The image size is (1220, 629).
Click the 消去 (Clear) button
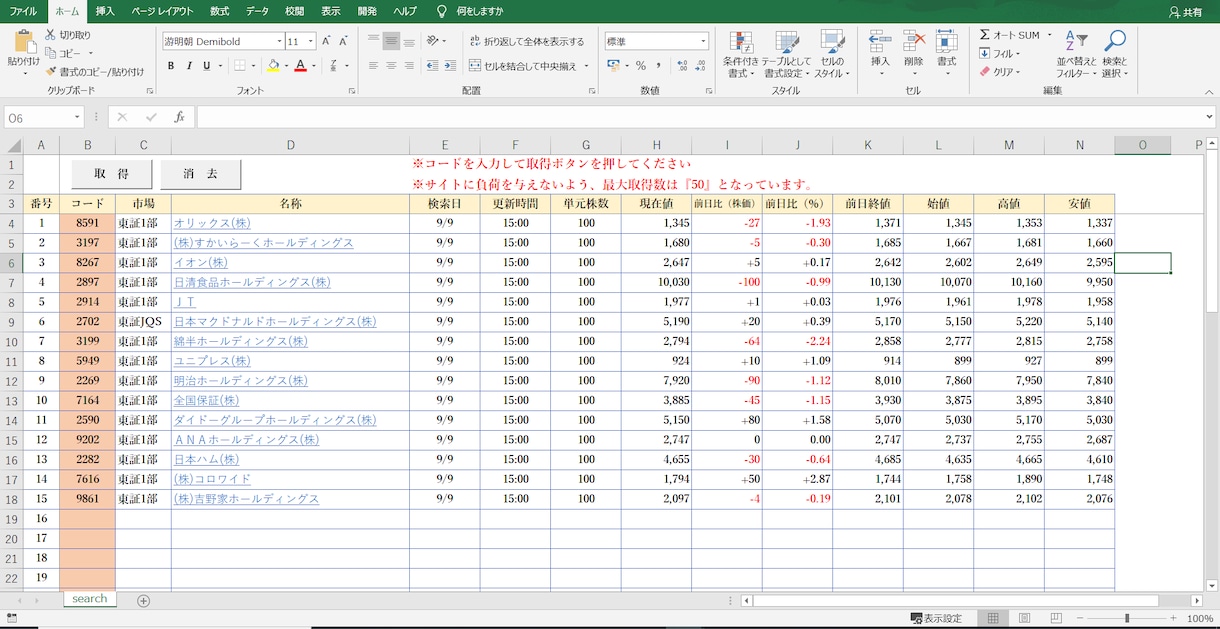tap(201, 174)
